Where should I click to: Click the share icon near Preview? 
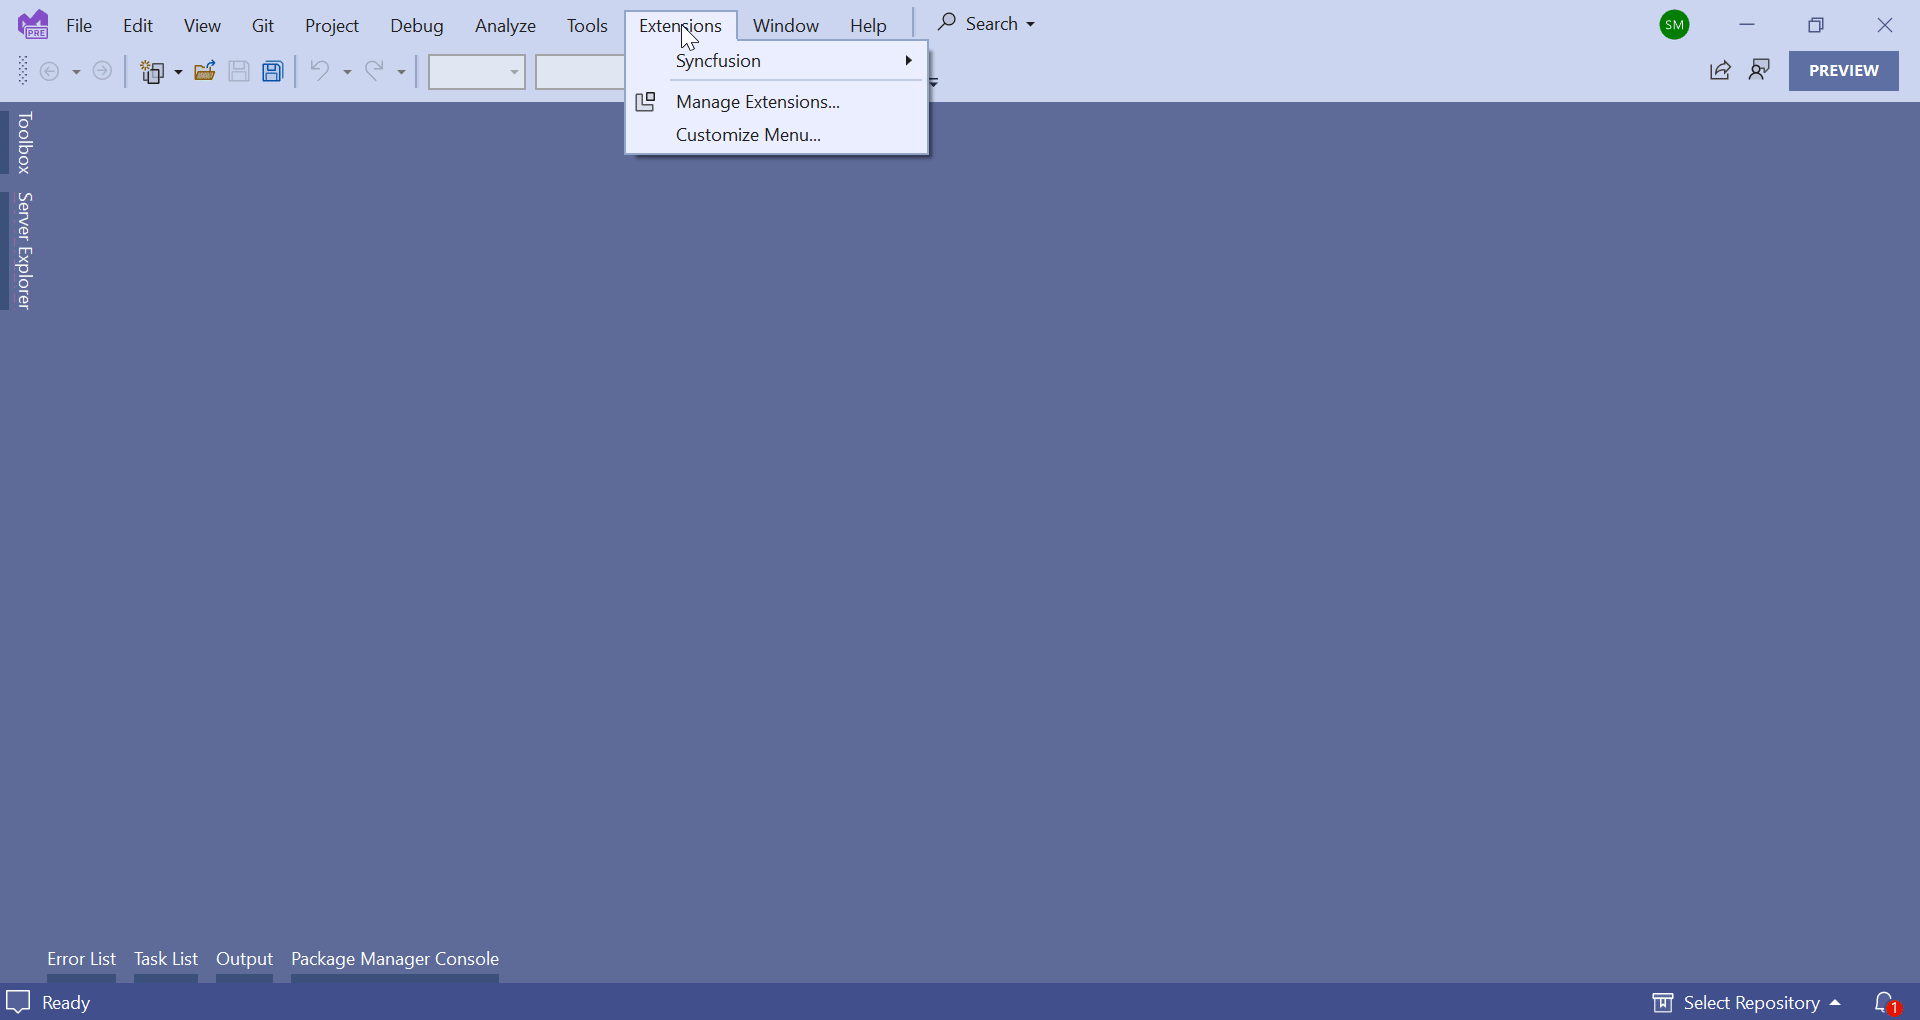click(1721, 71)
